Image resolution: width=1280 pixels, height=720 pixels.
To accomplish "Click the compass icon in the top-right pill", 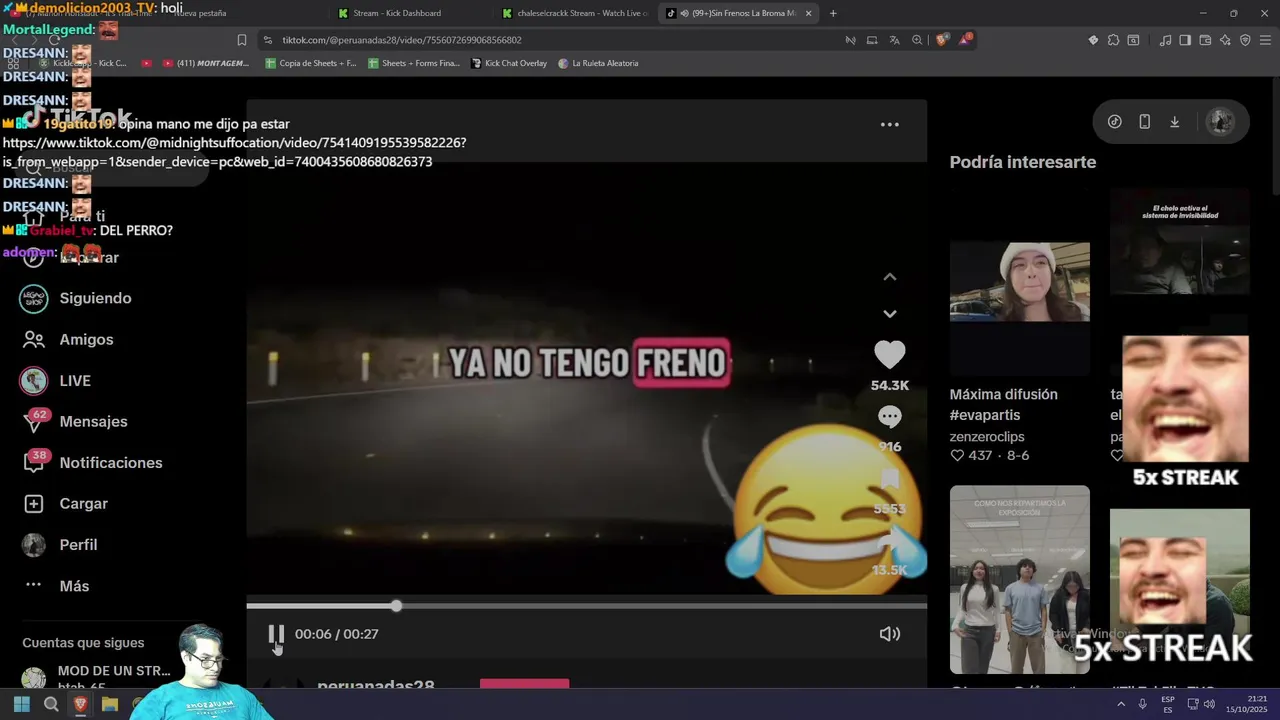I will coord(1114,122).
